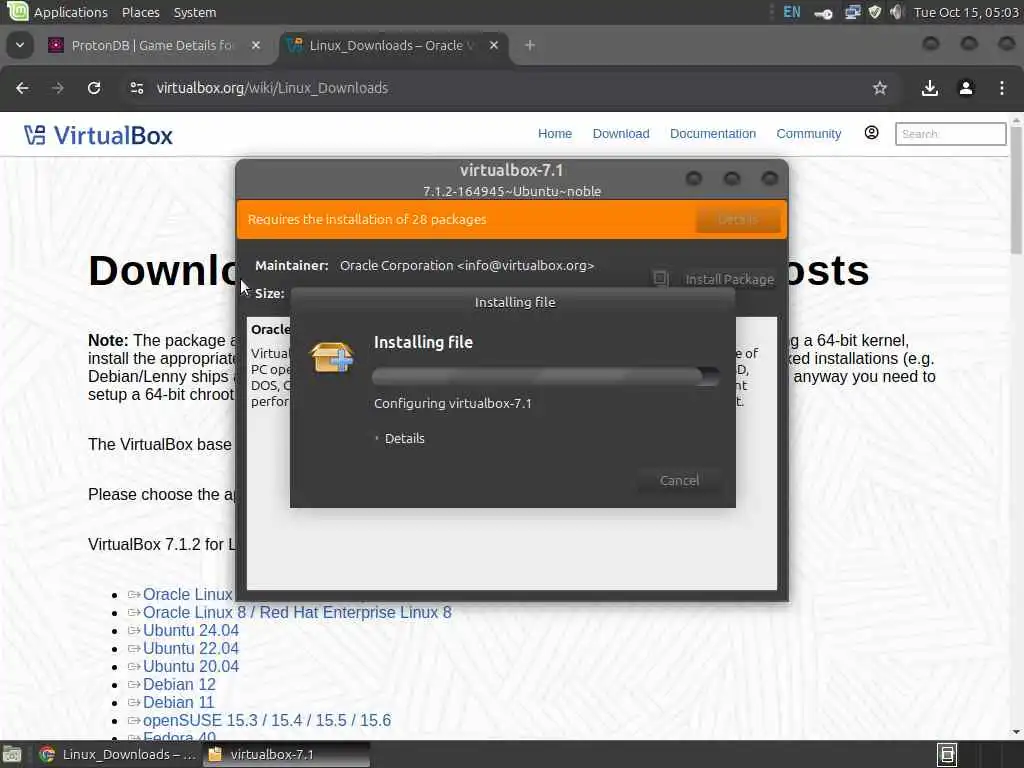Image resolution: width=1024 pixels, height=768 pixels.
Task: Switch to the ProtonDB Game Details tab
Action: click(152, 45)
